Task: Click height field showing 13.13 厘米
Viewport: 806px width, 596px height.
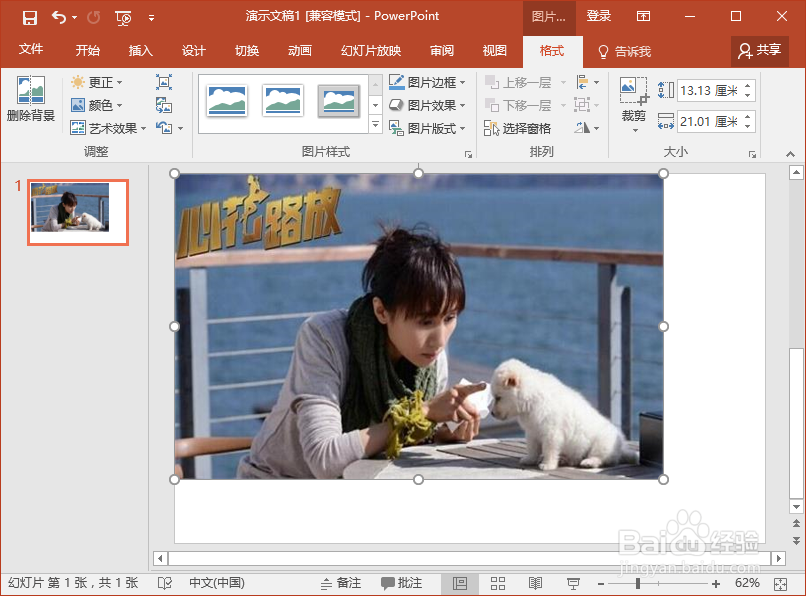Action: (709, 91)
